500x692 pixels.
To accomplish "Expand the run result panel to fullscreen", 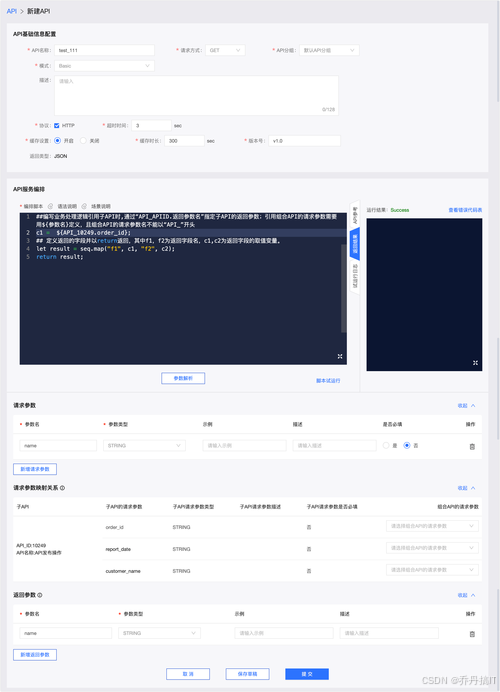I will [475, 363].
